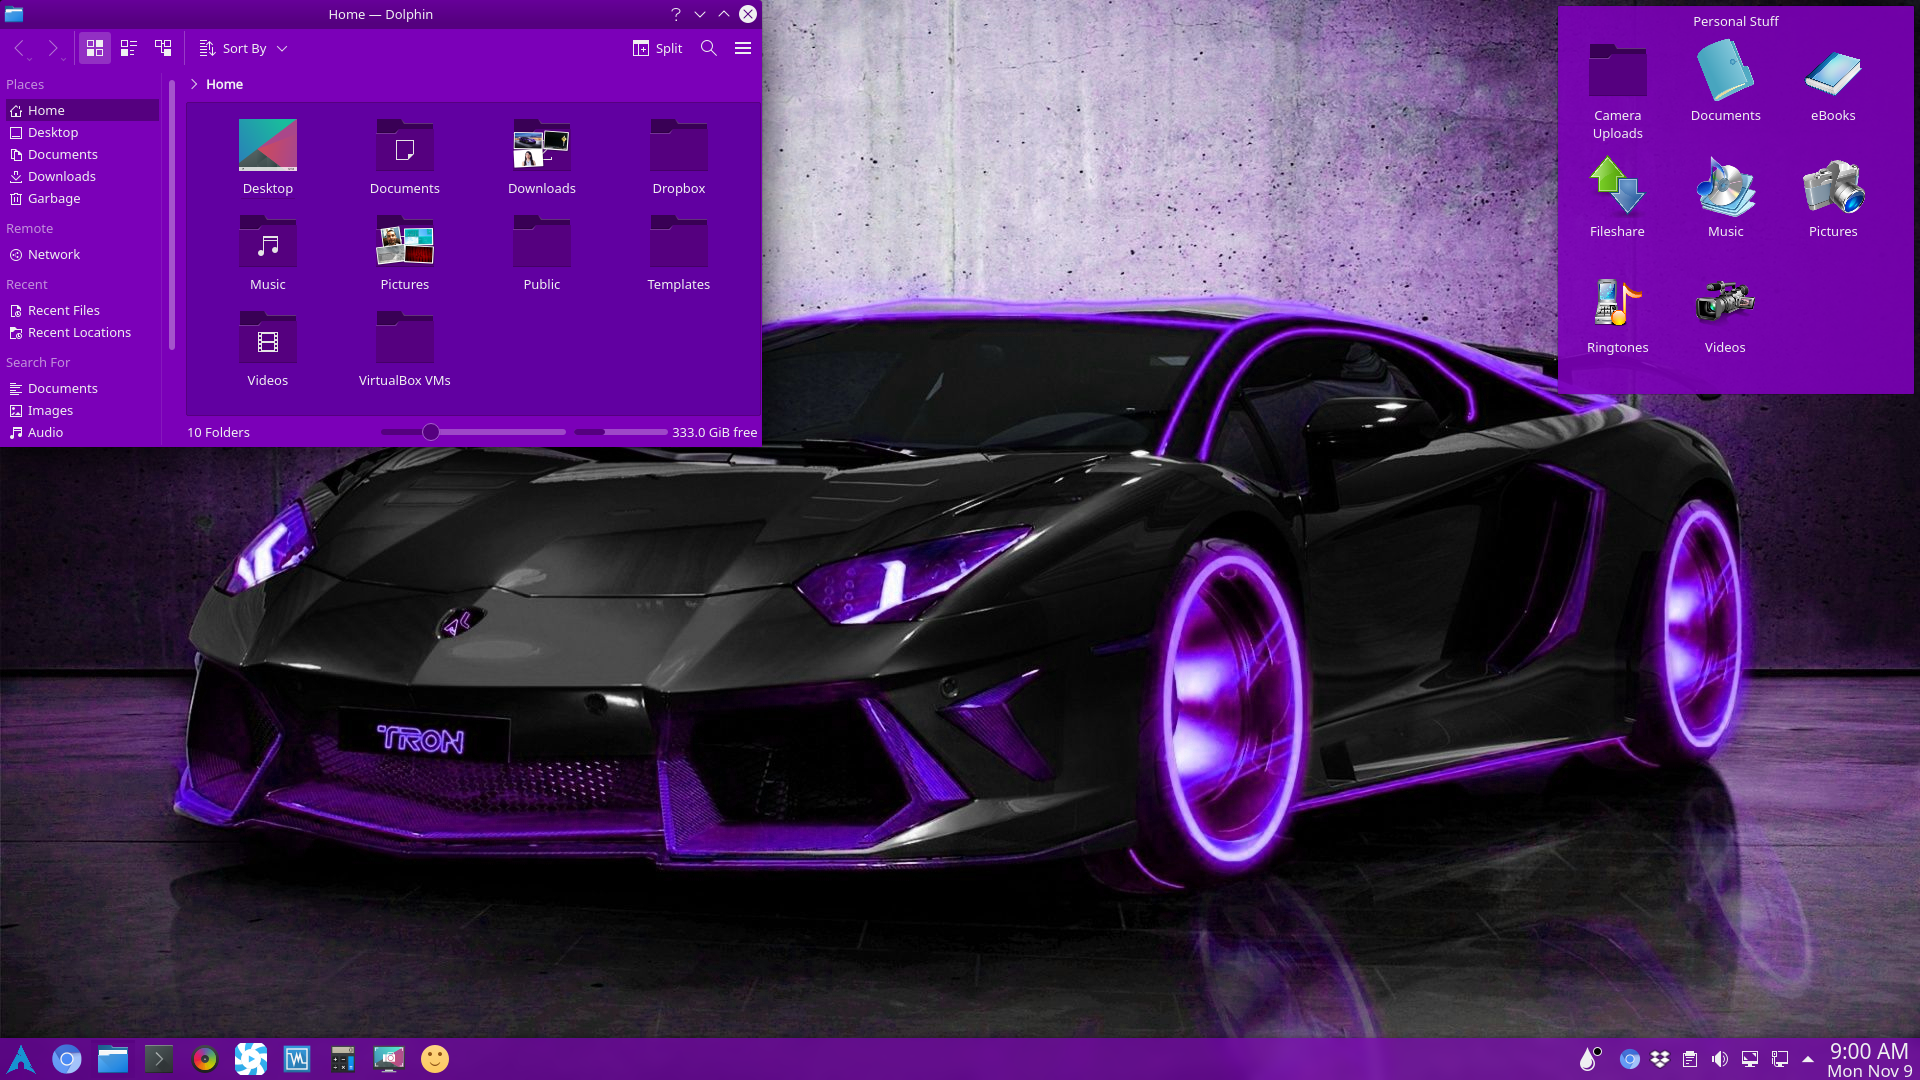Launch Chromium from the taskbar

[67, 1059]
